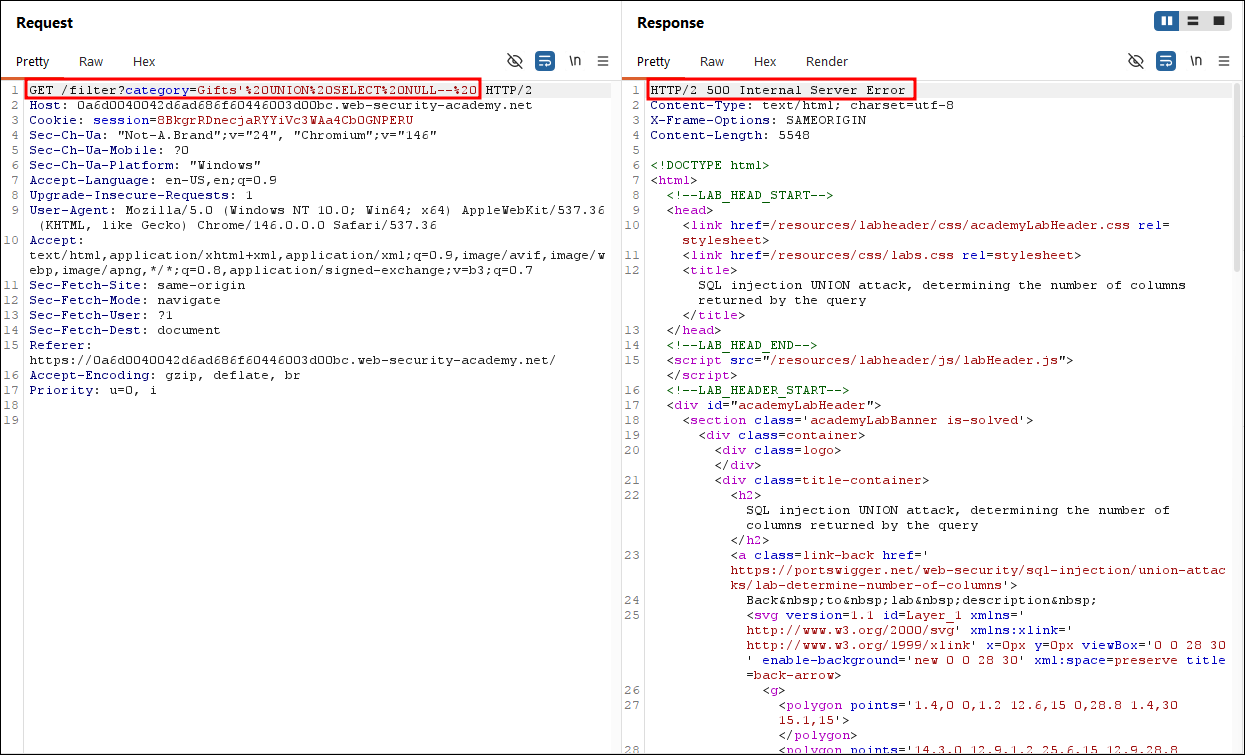
Task: Select Pretty tab in Response panel
Action: (x=654, y=62)
